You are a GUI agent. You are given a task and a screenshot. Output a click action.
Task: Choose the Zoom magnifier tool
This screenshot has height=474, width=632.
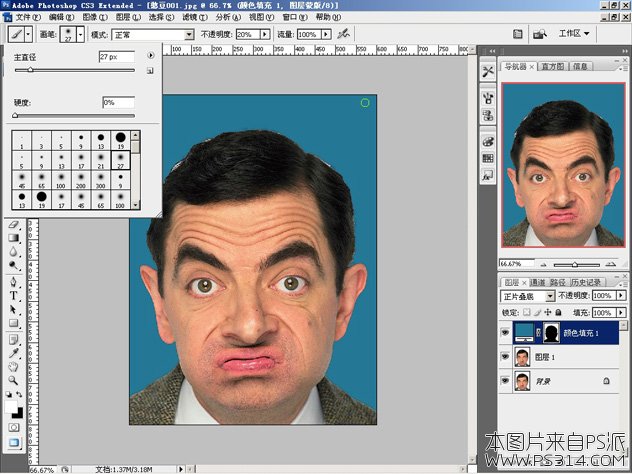[14, 380]
